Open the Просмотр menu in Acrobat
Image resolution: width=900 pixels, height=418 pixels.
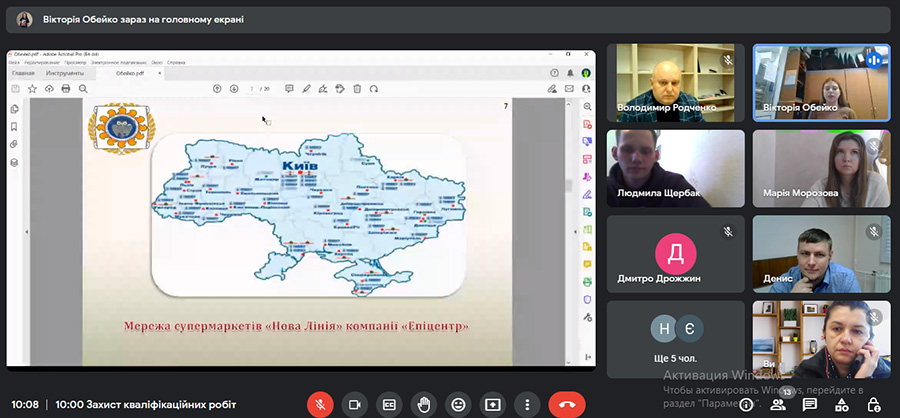[76, 62]
